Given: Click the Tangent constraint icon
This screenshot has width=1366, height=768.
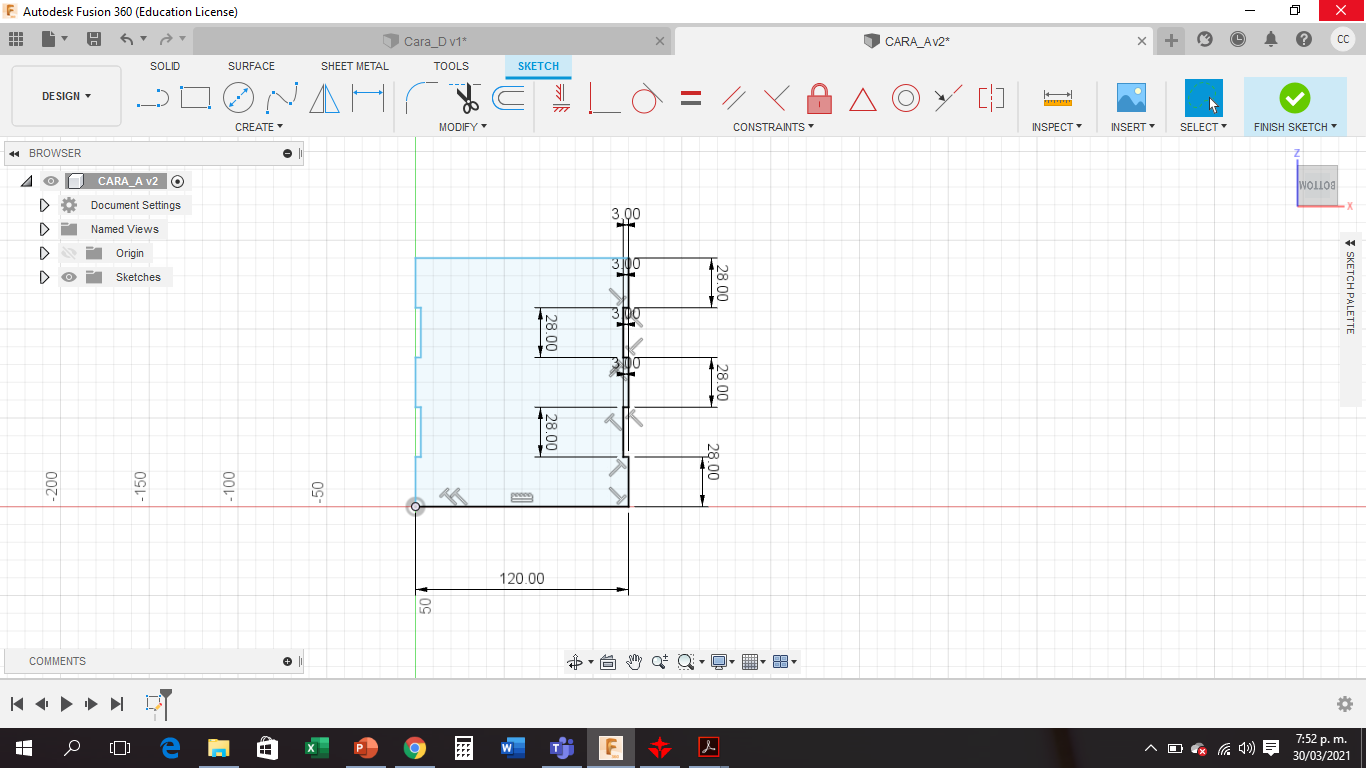Looking at the screenshot, I should (x=646, y=98).
